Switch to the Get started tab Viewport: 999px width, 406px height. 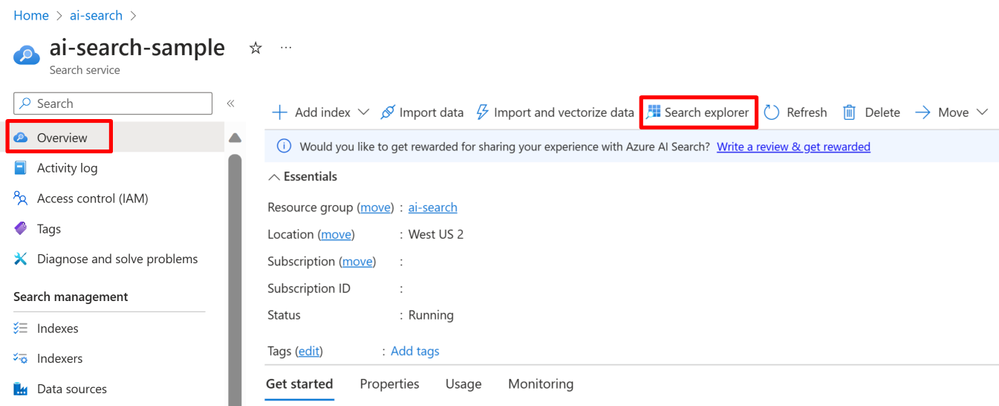[299, 384]
